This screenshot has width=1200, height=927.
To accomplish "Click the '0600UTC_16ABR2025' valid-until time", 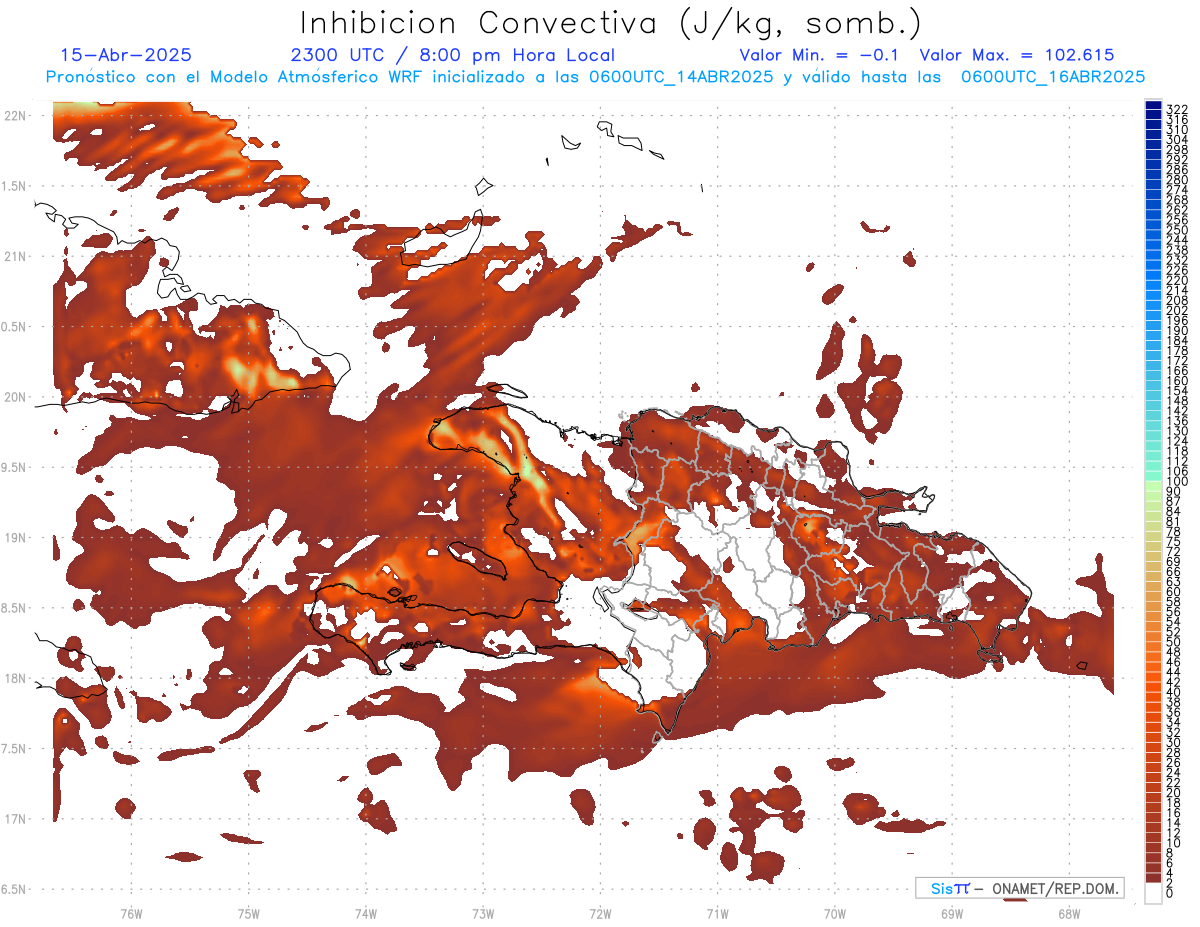I will (1053, 77).
